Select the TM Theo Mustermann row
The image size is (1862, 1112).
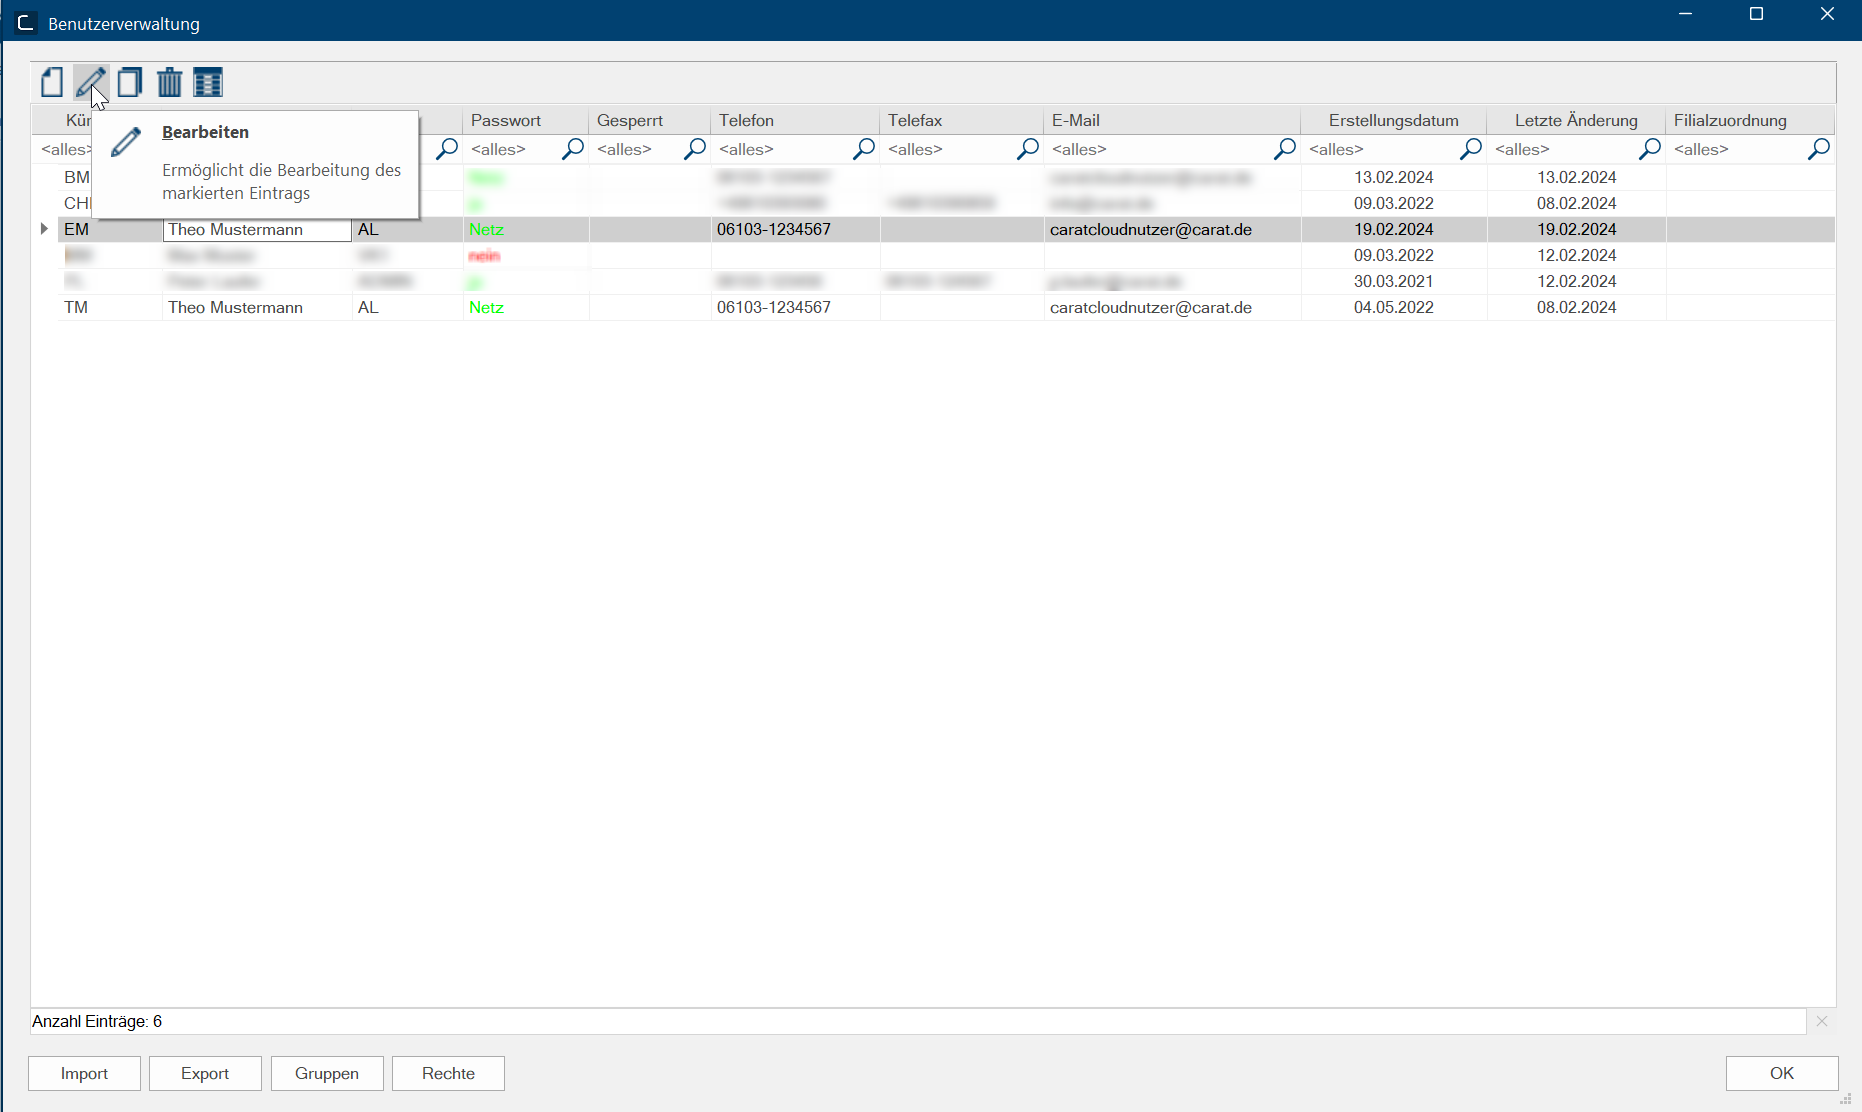235,307
